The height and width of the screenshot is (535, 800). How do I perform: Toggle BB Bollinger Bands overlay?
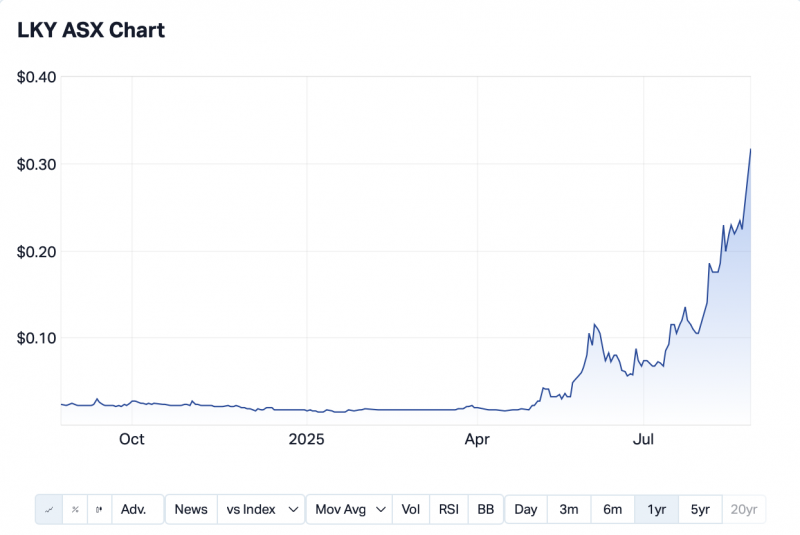pos(485,509)
